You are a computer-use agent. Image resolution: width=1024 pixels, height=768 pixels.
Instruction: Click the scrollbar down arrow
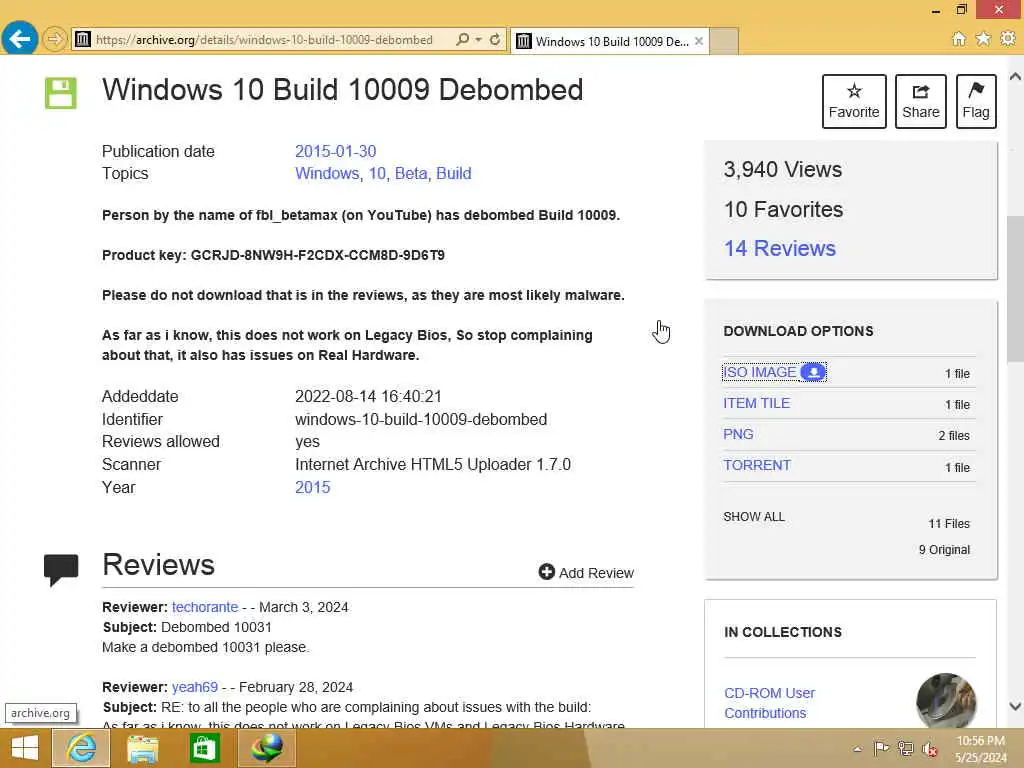coord(1015,706)
